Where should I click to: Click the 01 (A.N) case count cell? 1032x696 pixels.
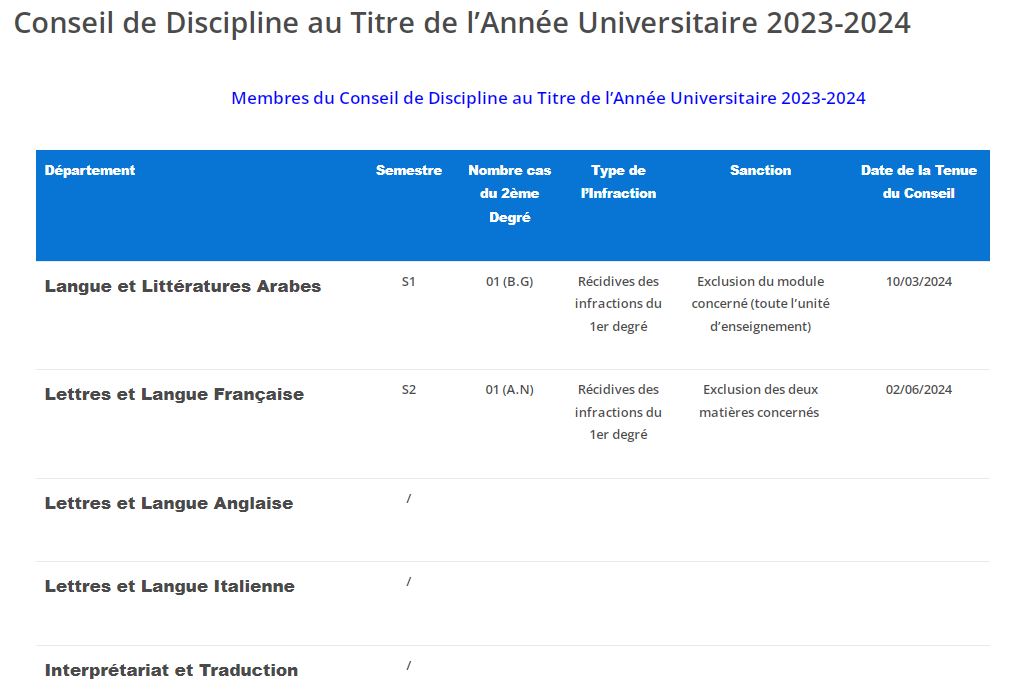click(x=510, y=389)
